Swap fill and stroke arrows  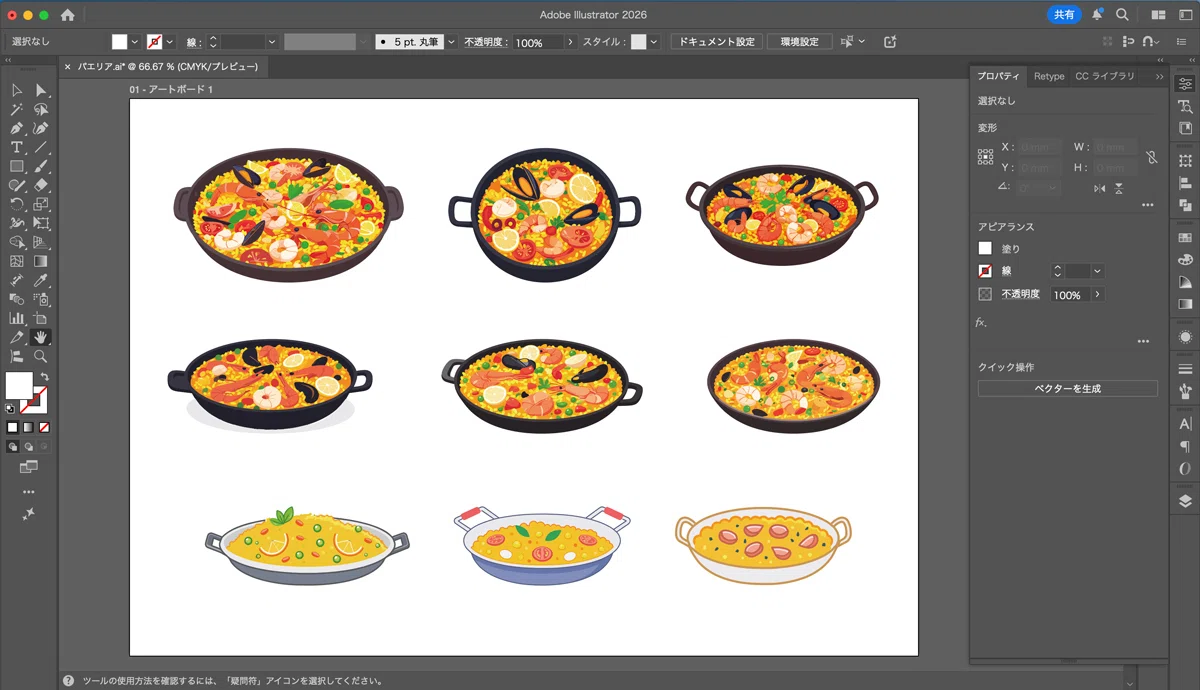point(44,377)
